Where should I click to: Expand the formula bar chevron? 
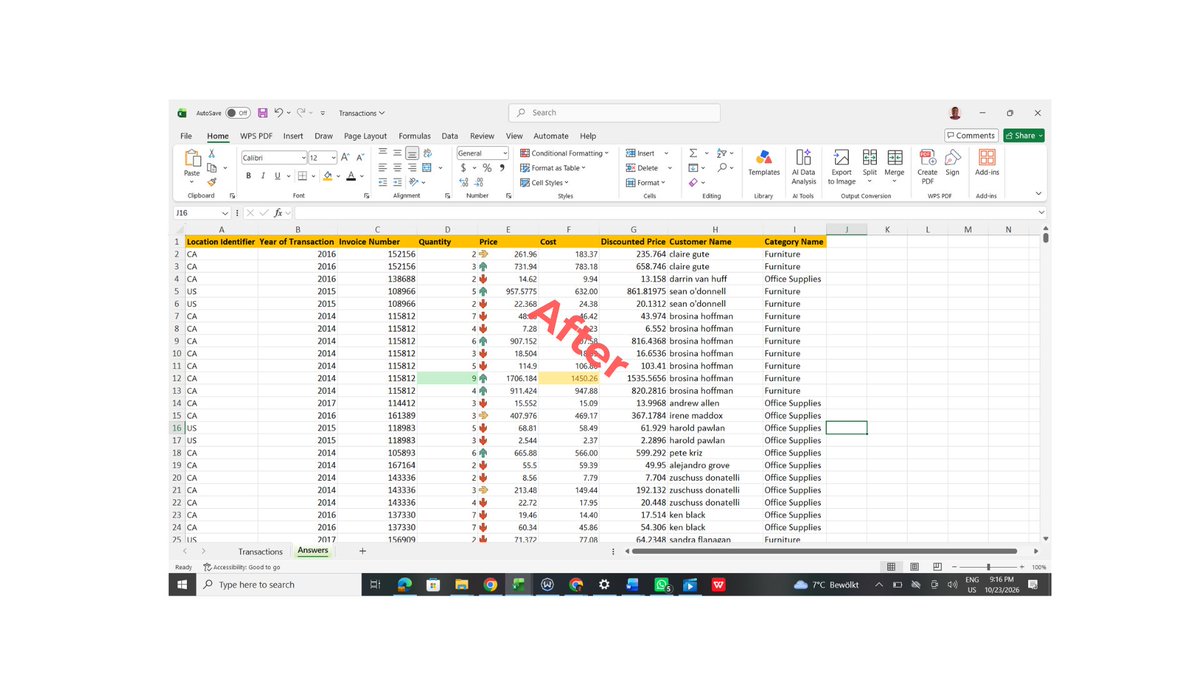pyautogui.click(x=1041, y=213)
